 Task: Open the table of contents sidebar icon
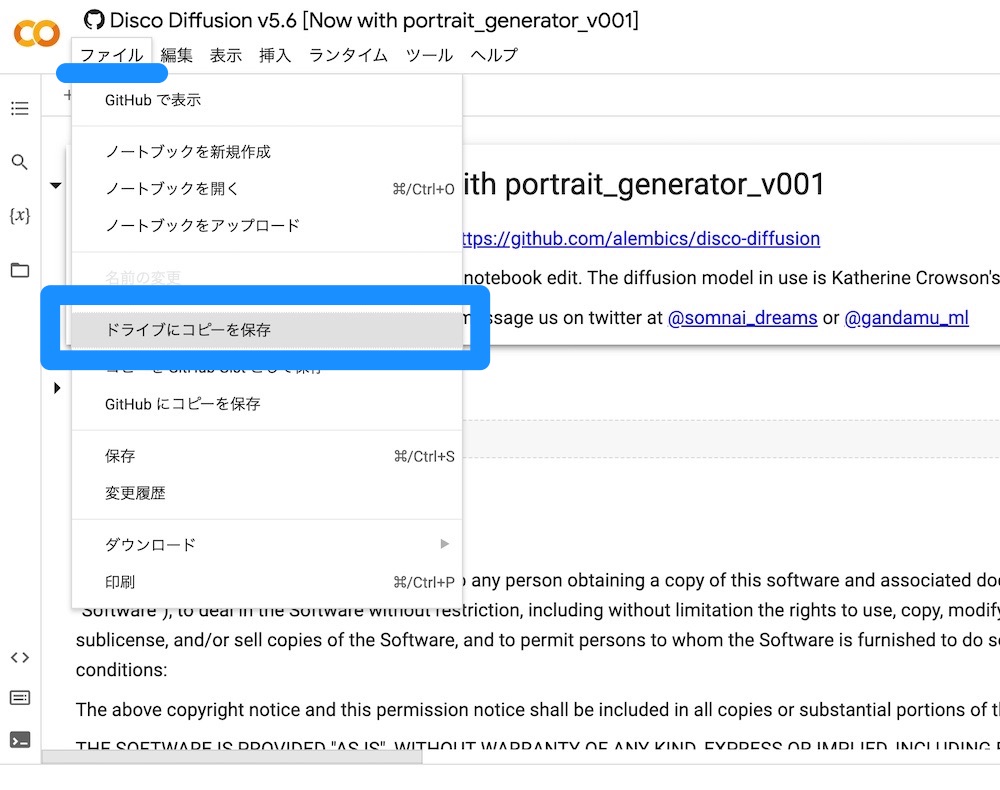tap(20, 108)
